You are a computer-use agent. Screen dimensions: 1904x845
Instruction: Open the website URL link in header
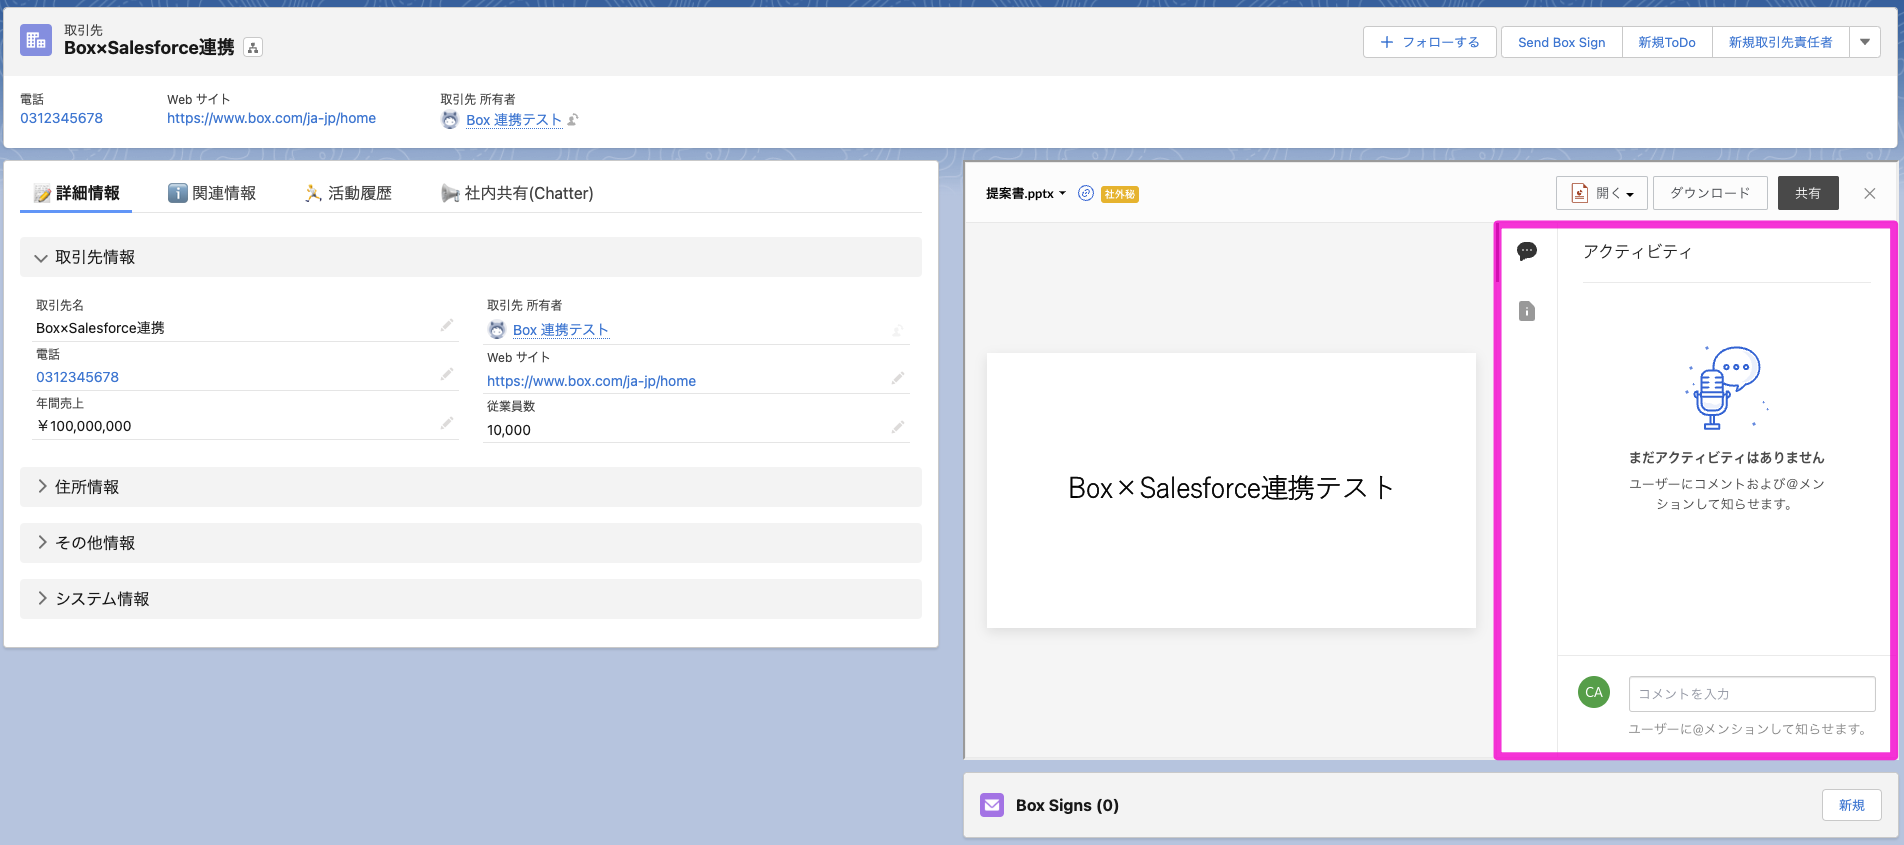pos(272,118)
